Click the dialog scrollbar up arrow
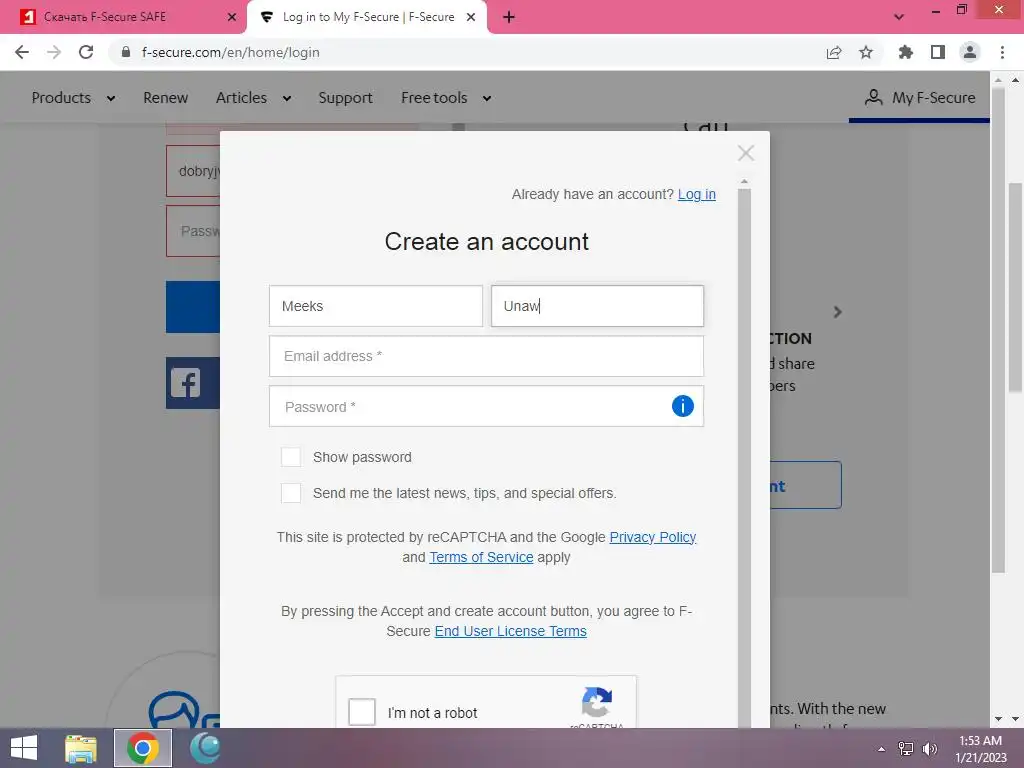 click(x=744, y=182)
